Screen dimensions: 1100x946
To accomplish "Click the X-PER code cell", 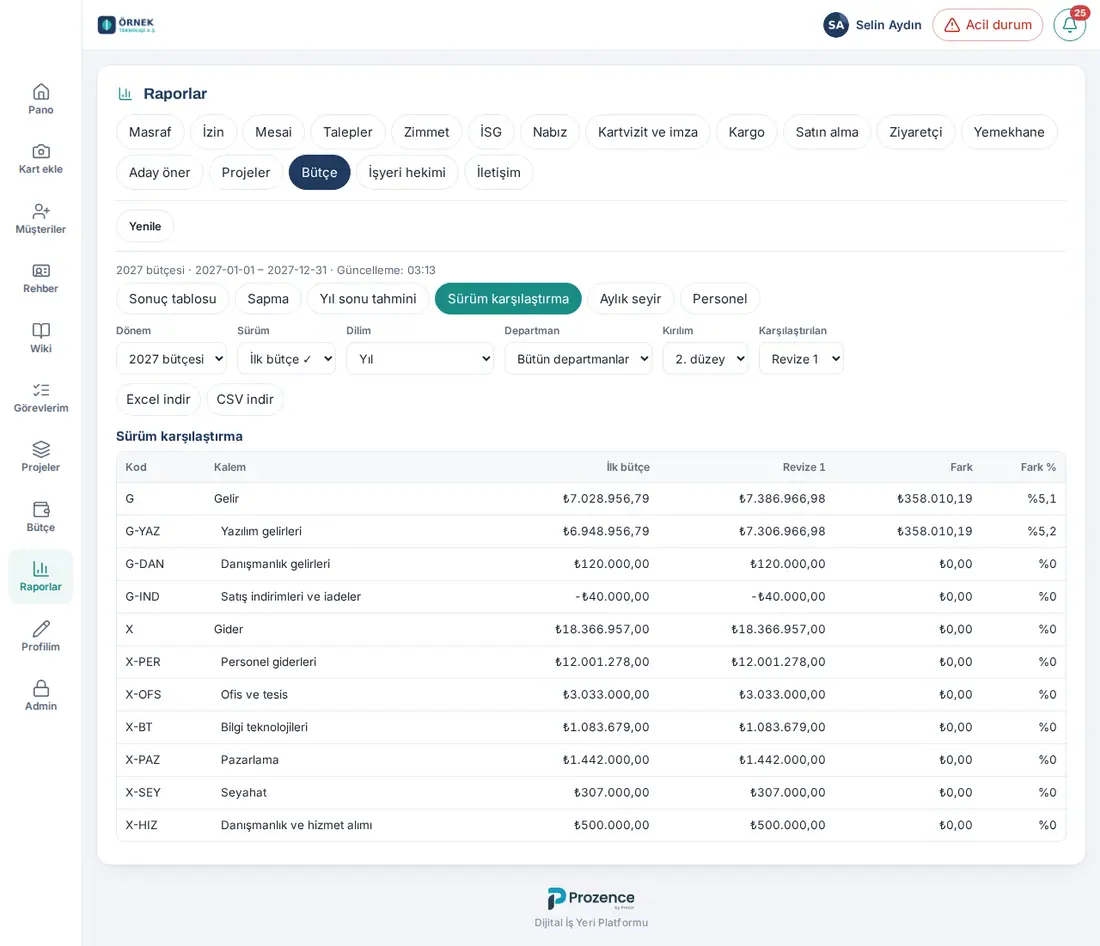I will (143, 662).
